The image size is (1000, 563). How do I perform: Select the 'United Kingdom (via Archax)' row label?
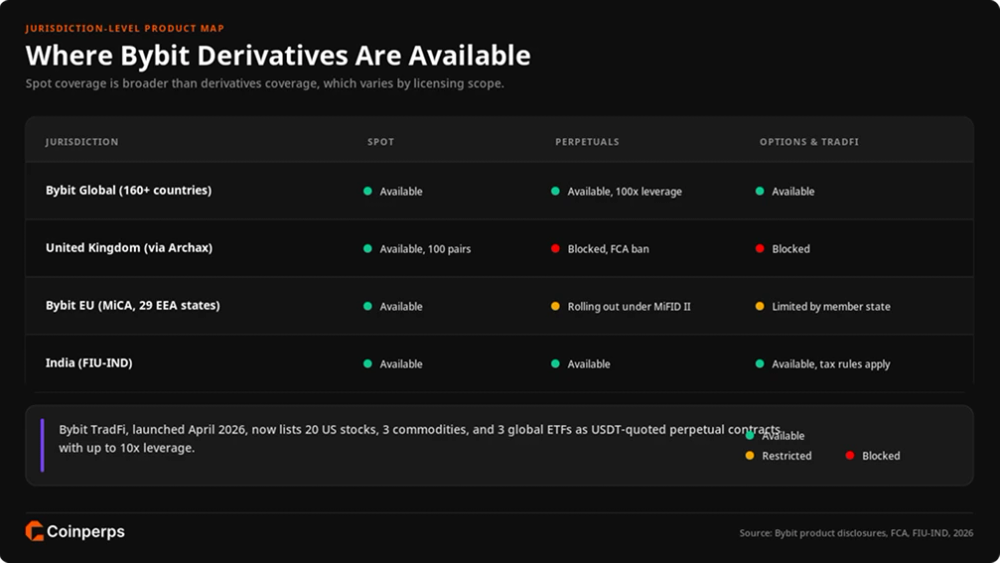click(129, 247)
